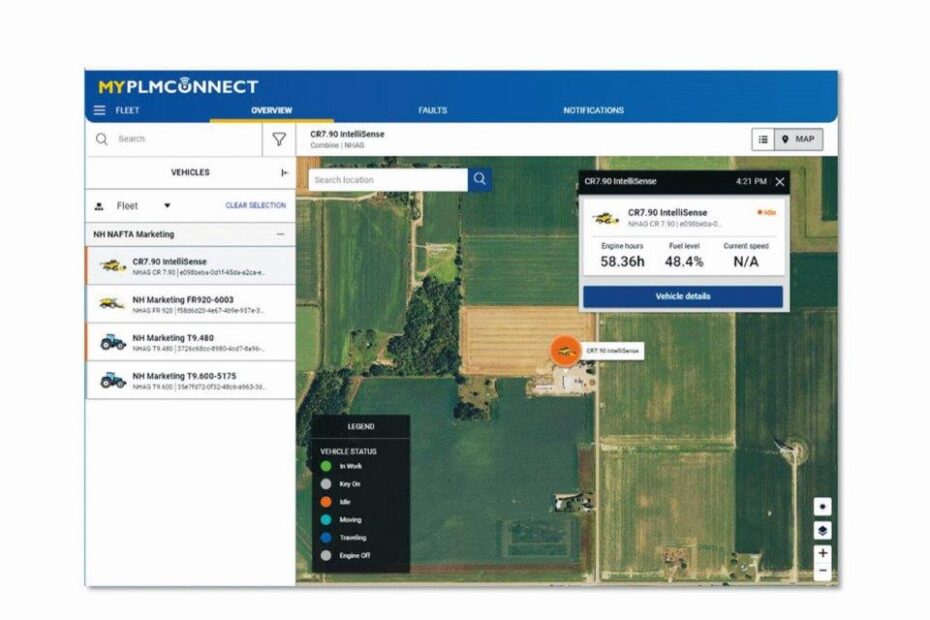Click the green In Work legend swatch
This screenshot has height=620, width=930.
click(x=326, y=466)
